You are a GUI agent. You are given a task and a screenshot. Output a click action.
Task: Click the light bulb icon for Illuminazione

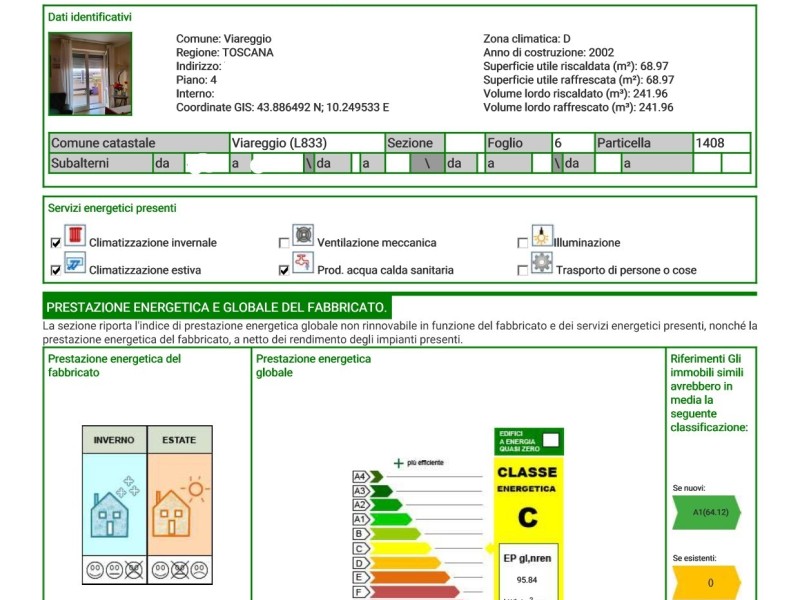click(542, 235)
